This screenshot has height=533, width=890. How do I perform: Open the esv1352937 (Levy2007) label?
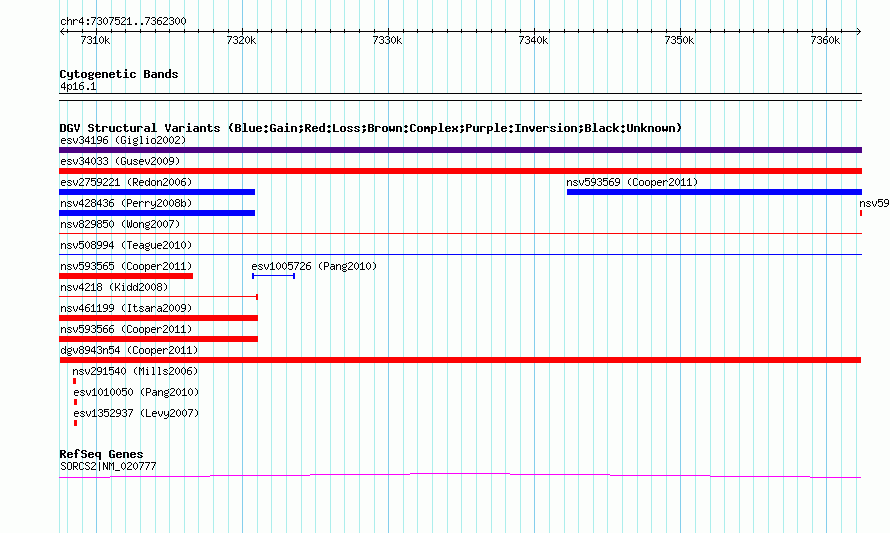click(x=136, y=413)
